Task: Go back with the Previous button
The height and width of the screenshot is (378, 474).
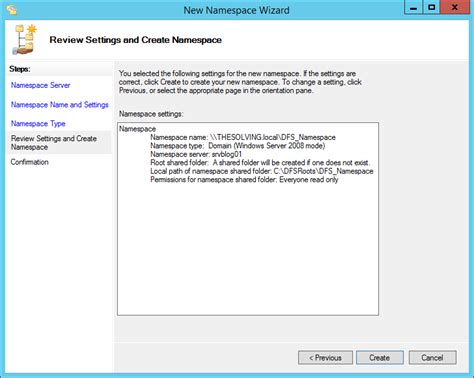Action: click(x=325, y=358)
